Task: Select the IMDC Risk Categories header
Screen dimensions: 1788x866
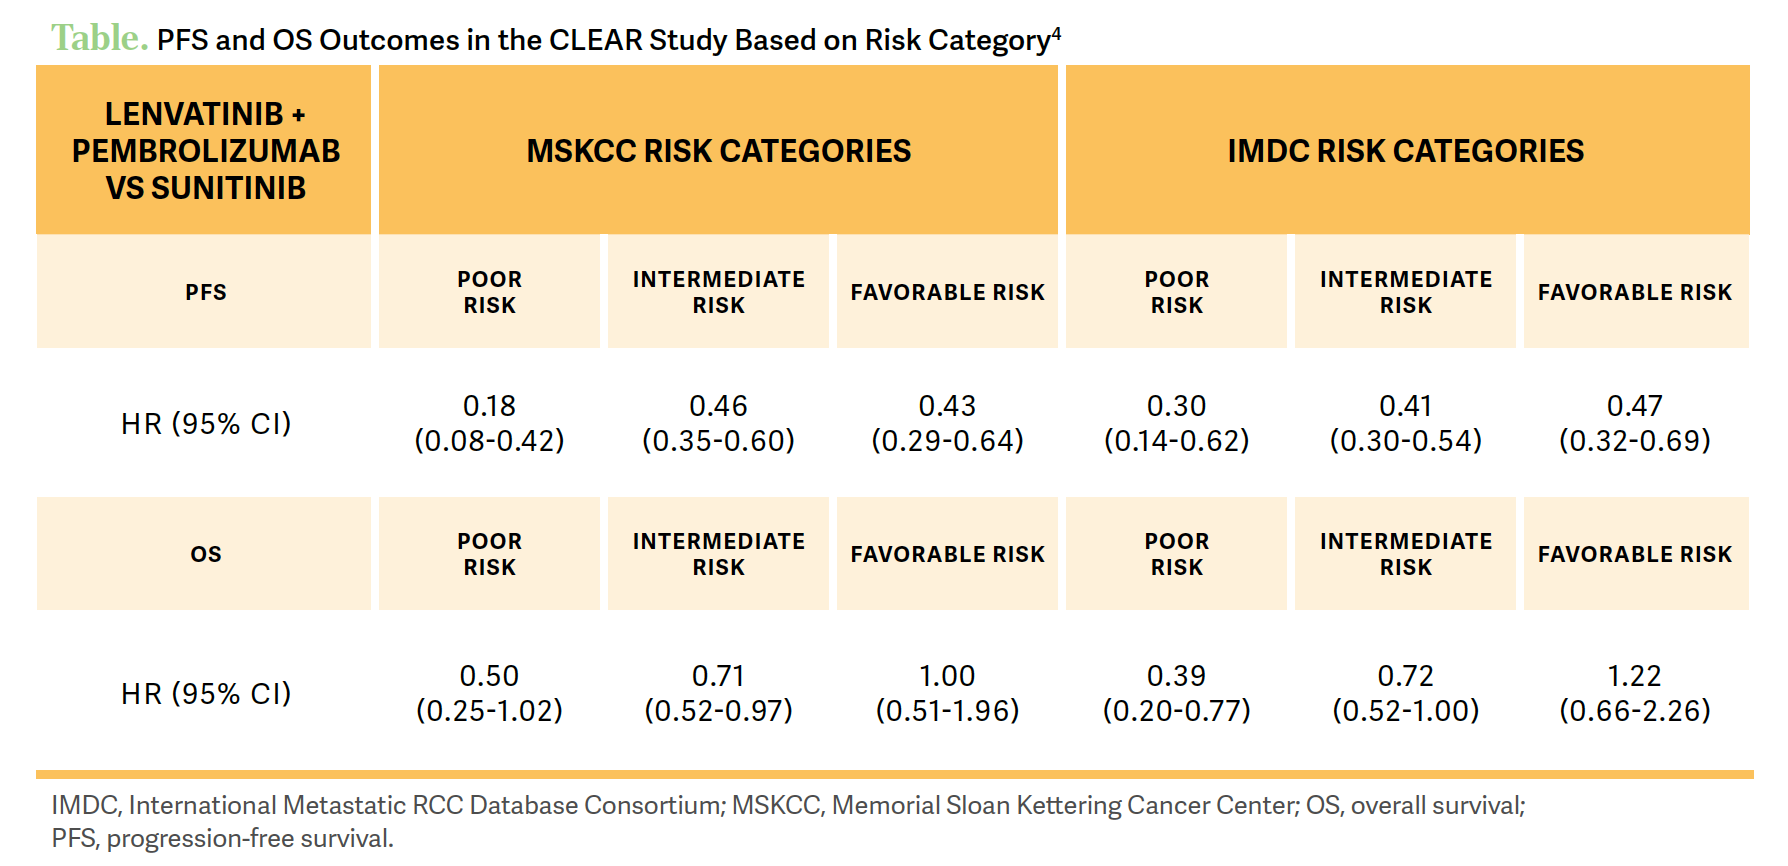Action: [1407, 150]
